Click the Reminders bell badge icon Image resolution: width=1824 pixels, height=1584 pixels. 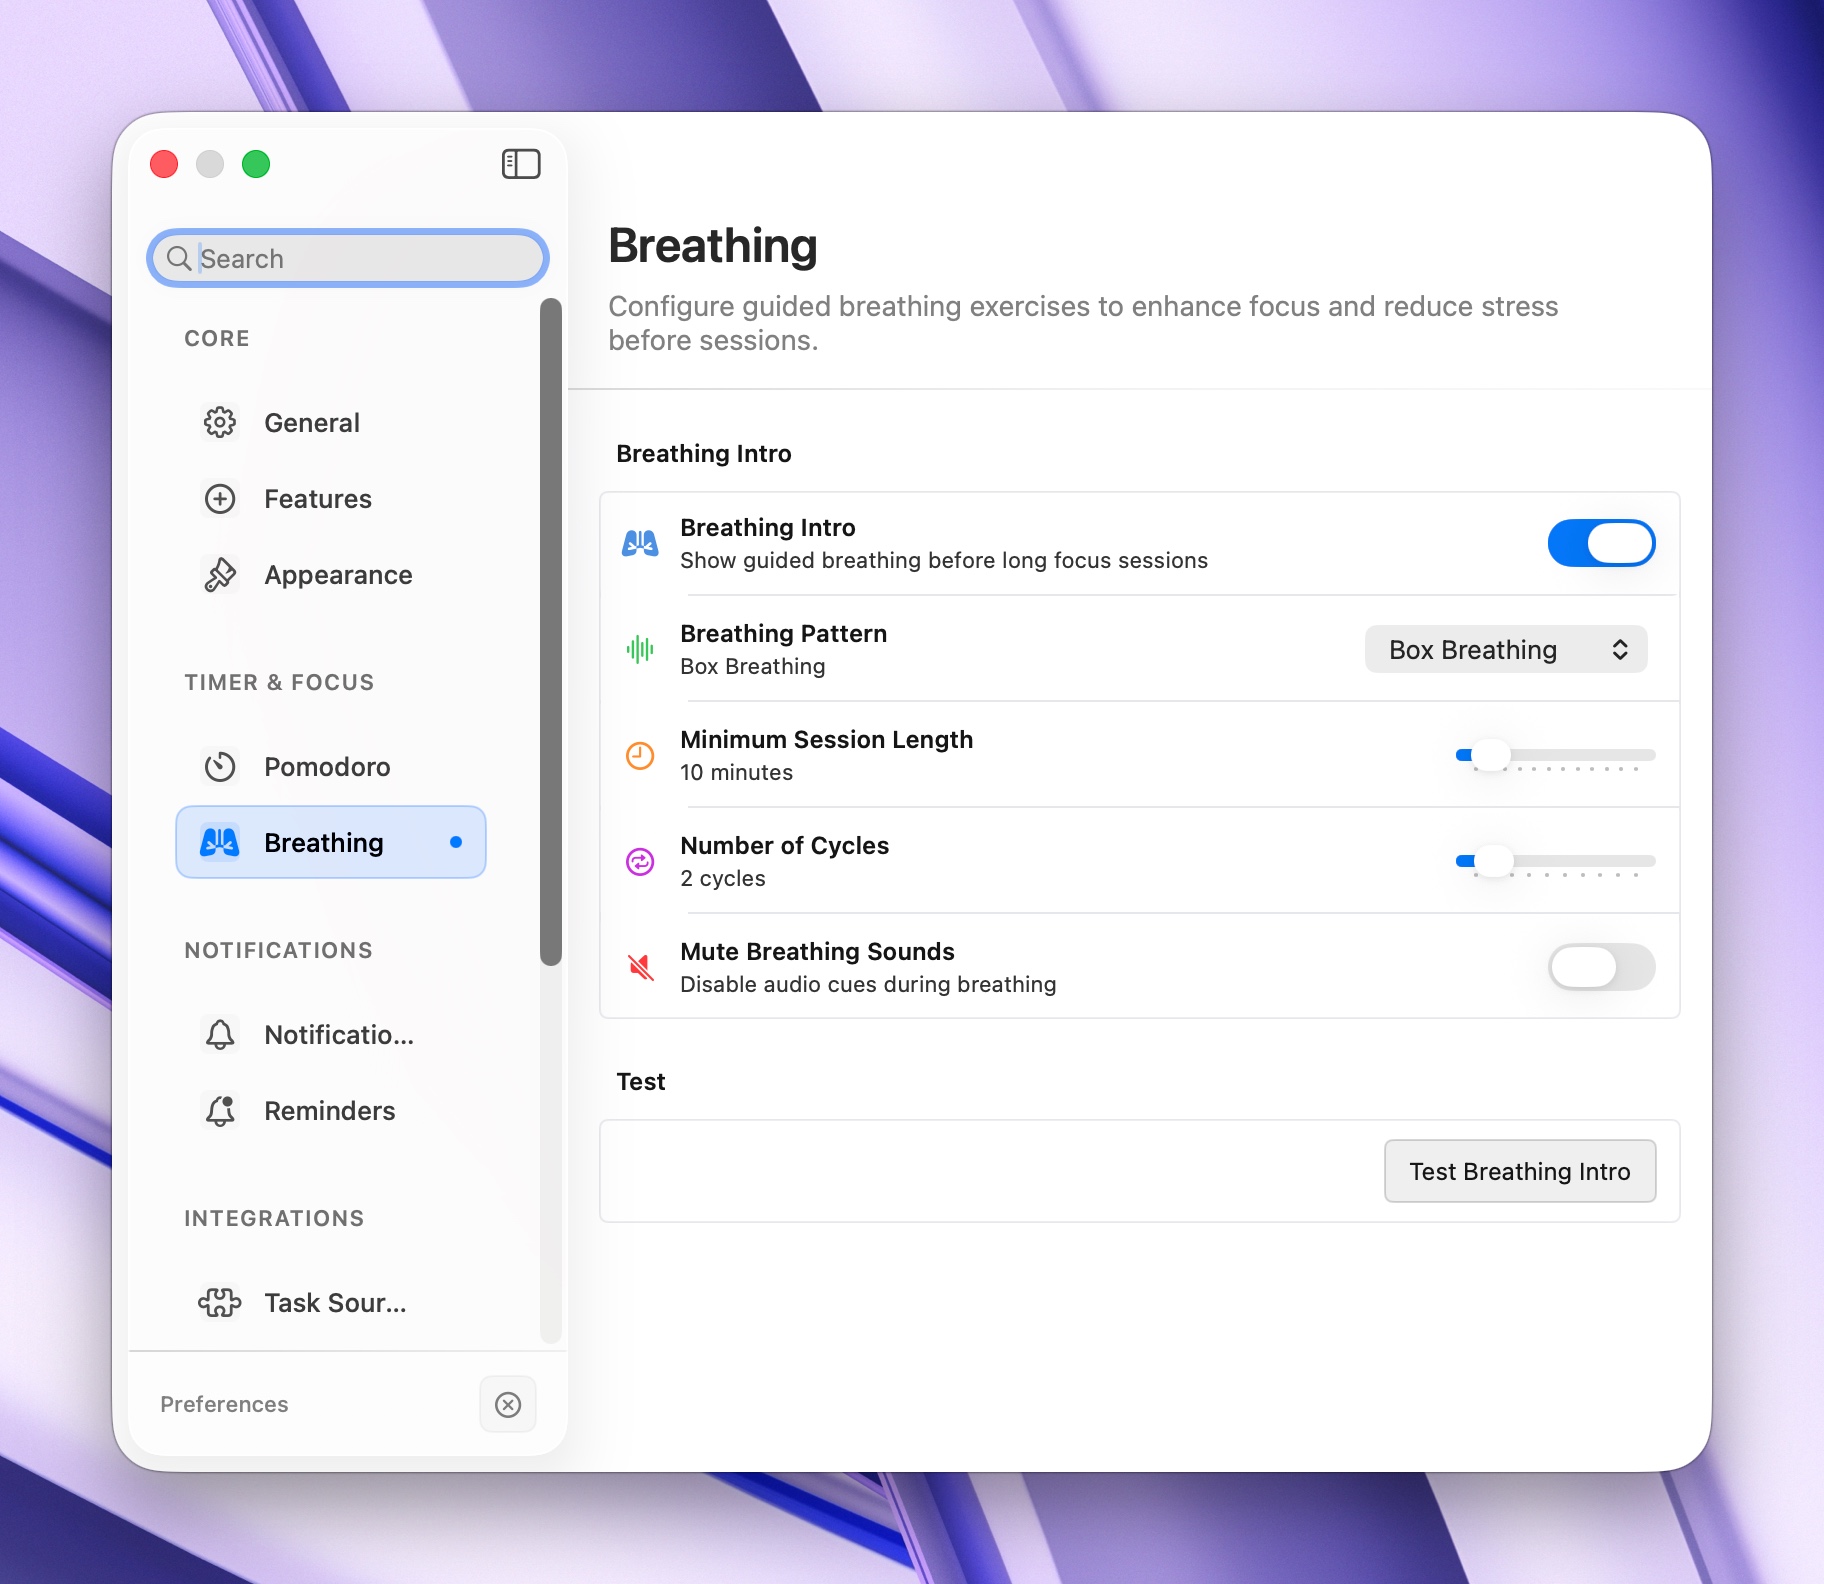pyautogui.click(x=220, y=1111)
